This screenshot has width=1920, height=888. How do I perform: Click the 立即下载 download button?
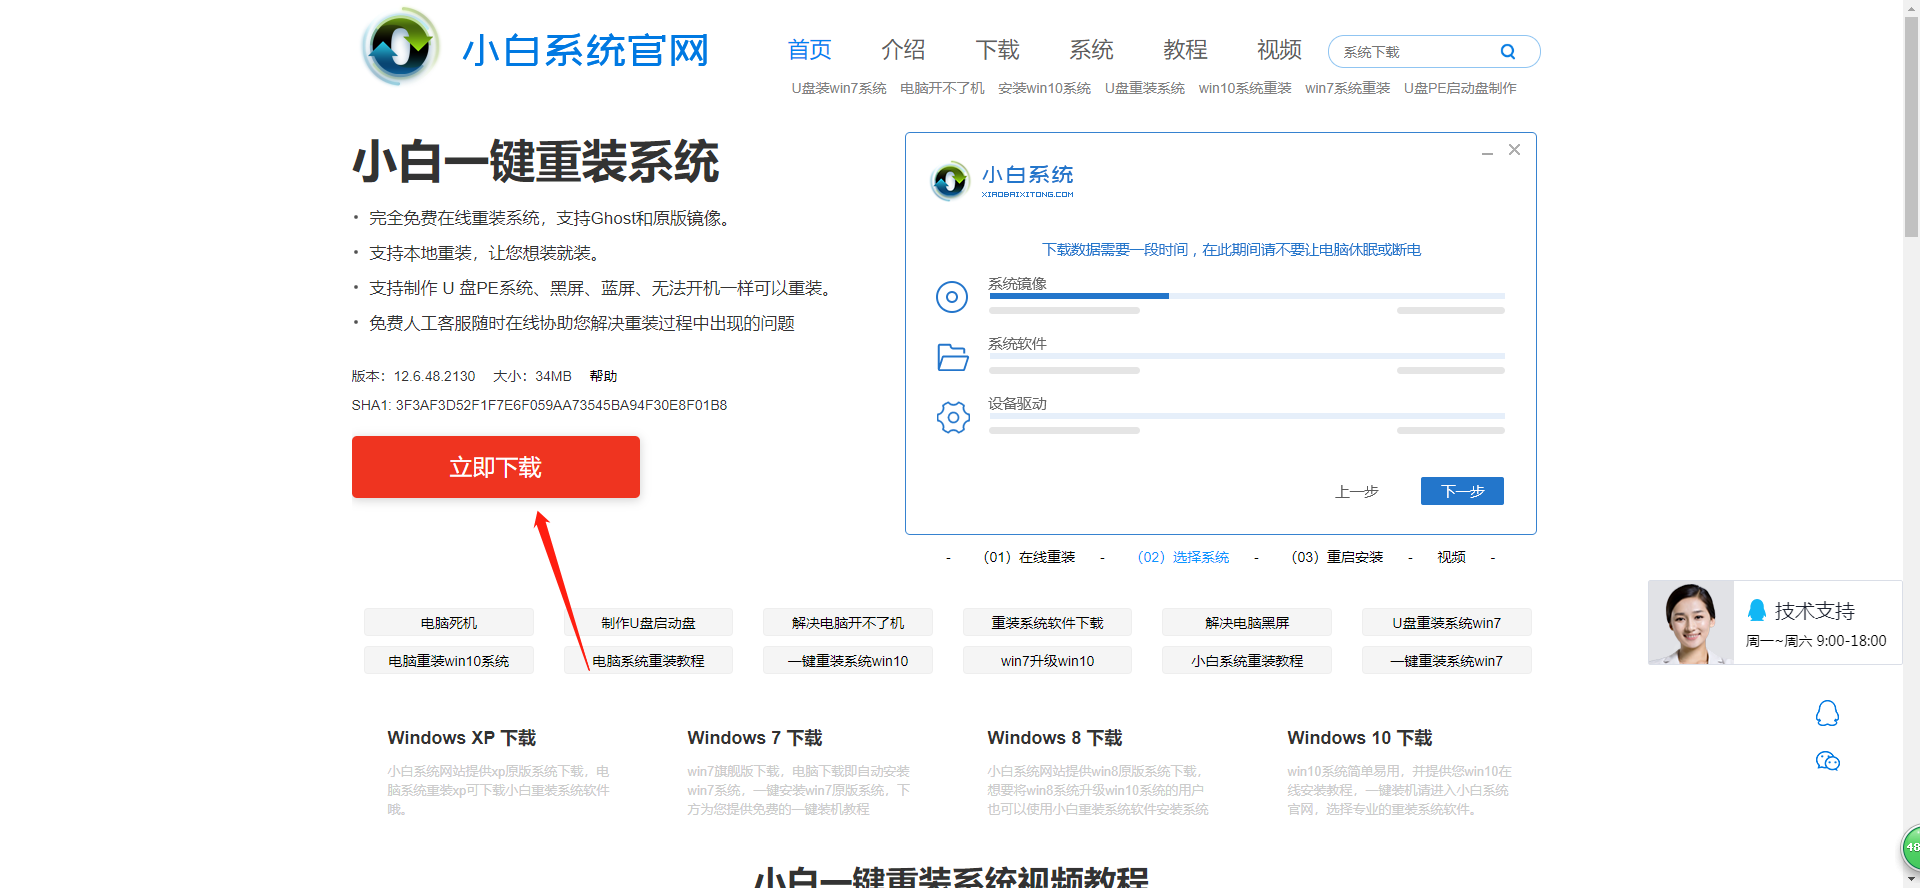[496, 467]
